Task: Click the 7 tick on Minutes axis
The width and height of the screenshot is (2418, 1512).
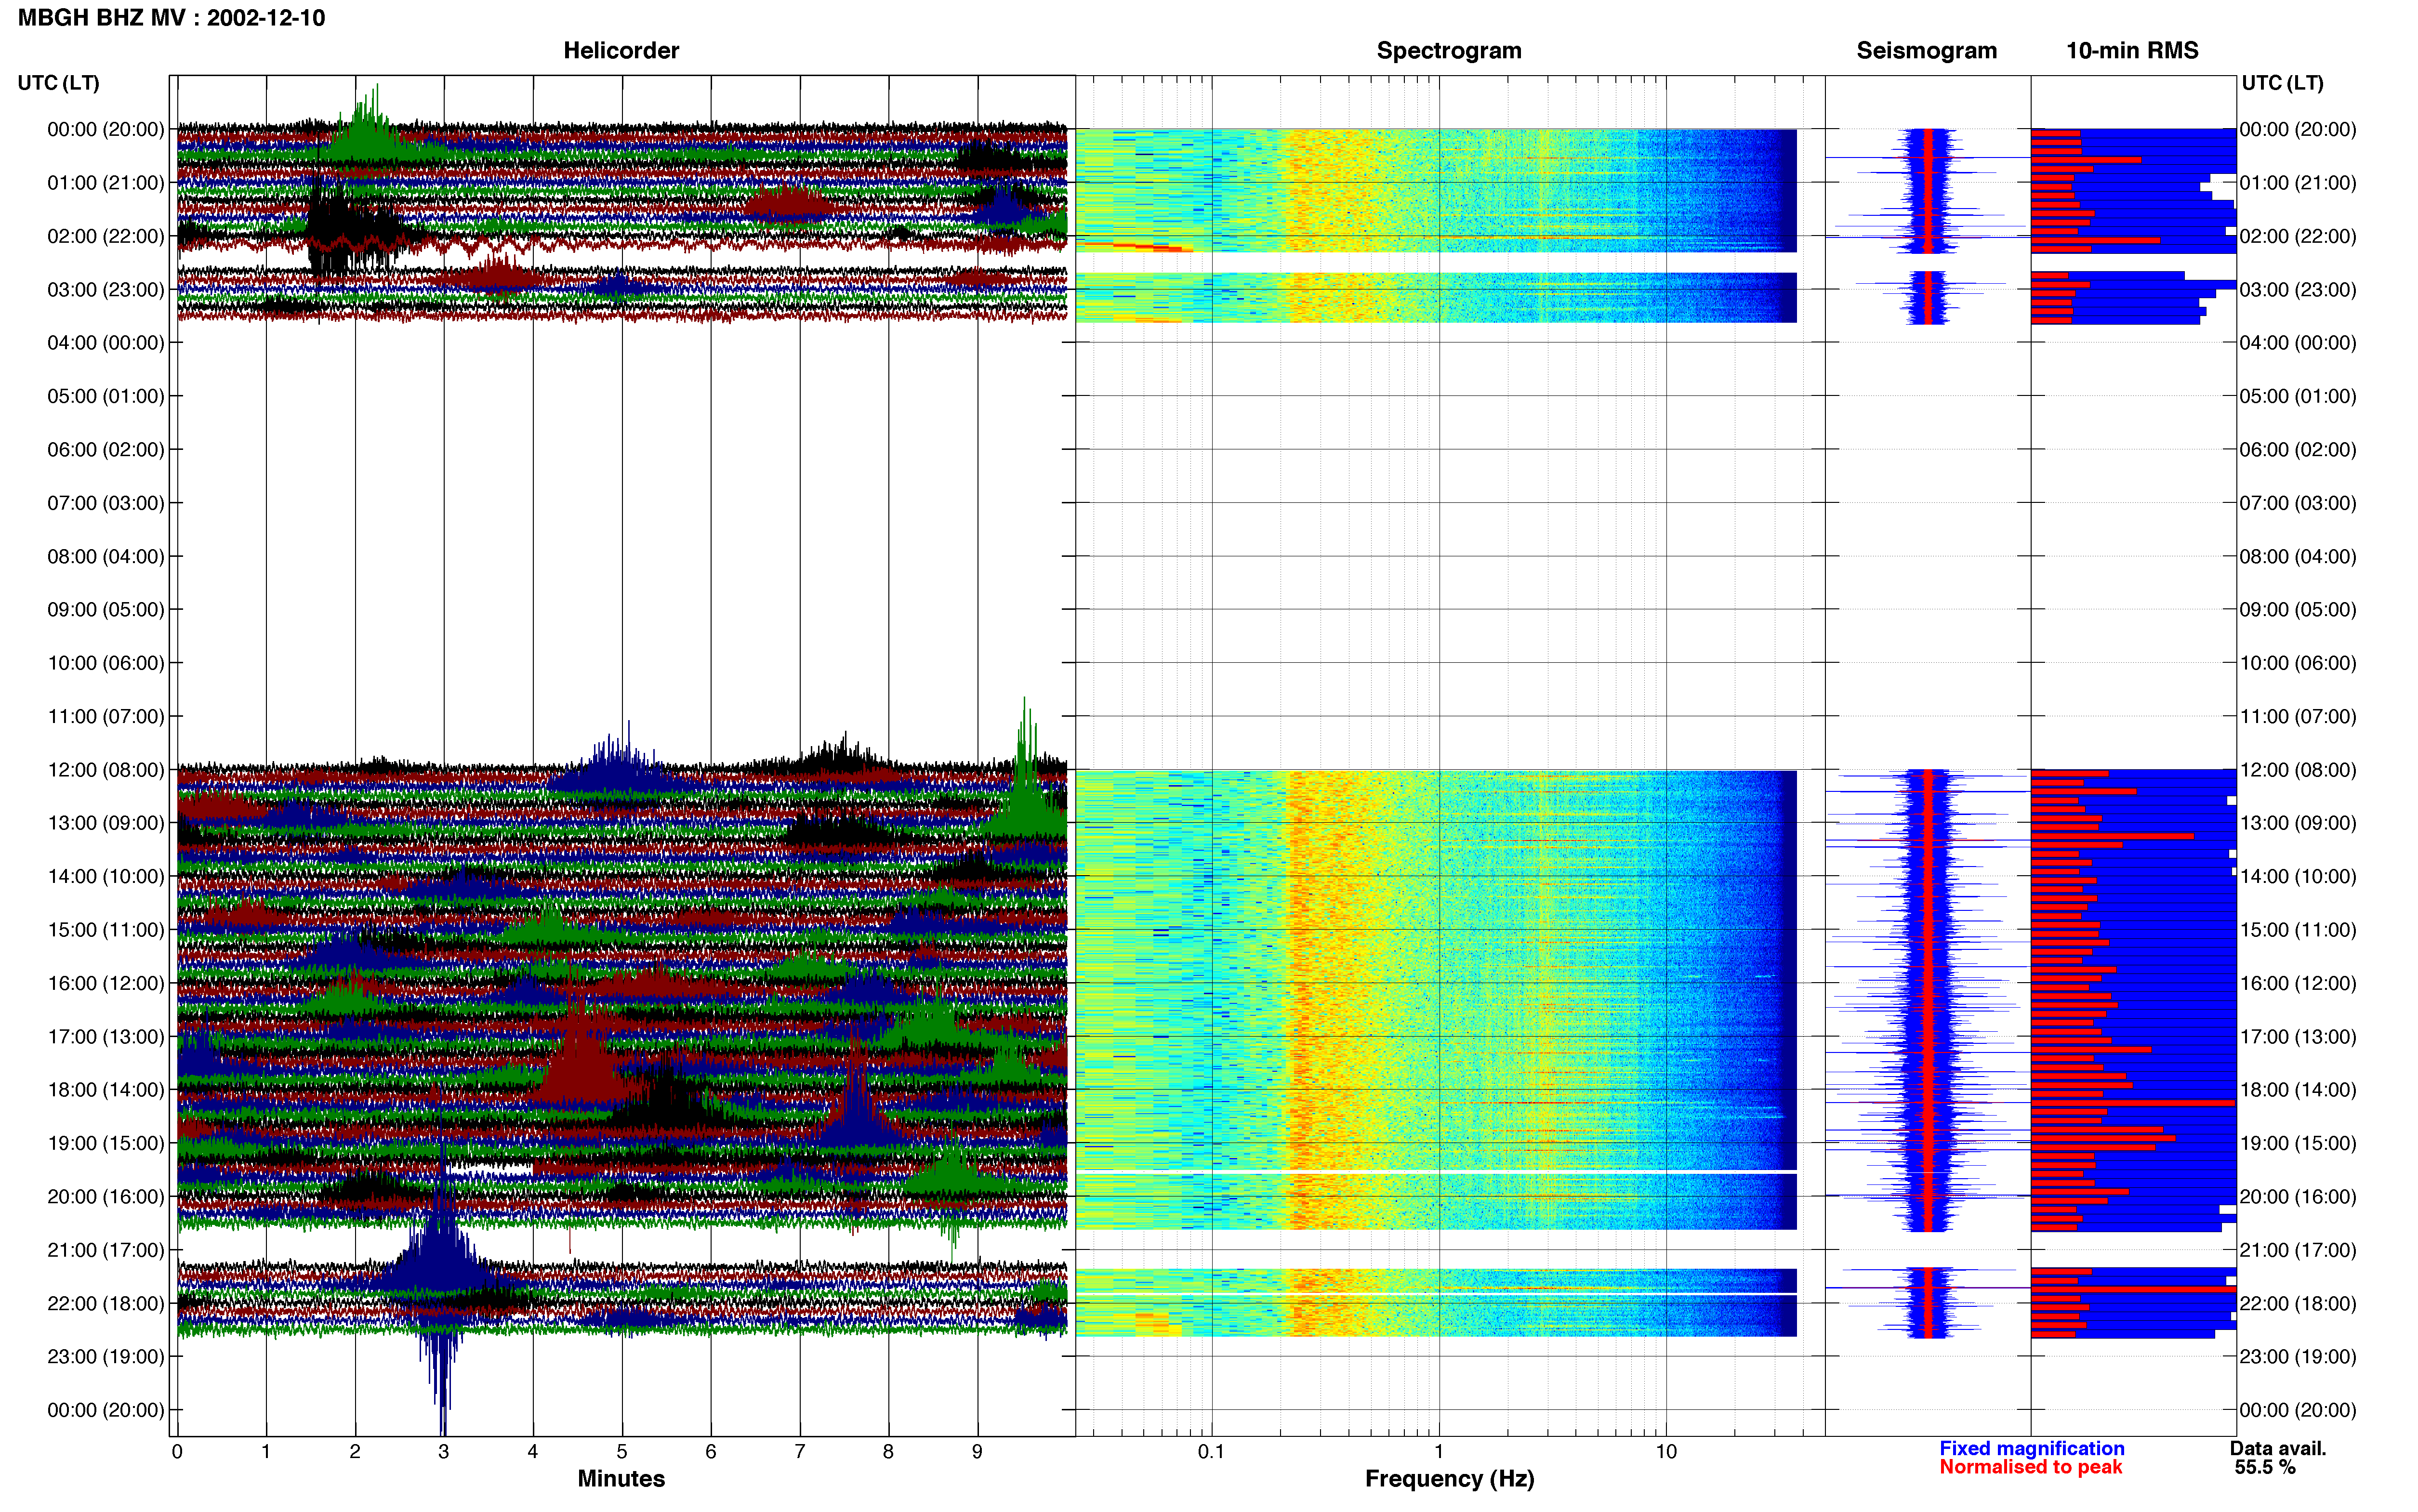Action: click(x=800, y=1452)
